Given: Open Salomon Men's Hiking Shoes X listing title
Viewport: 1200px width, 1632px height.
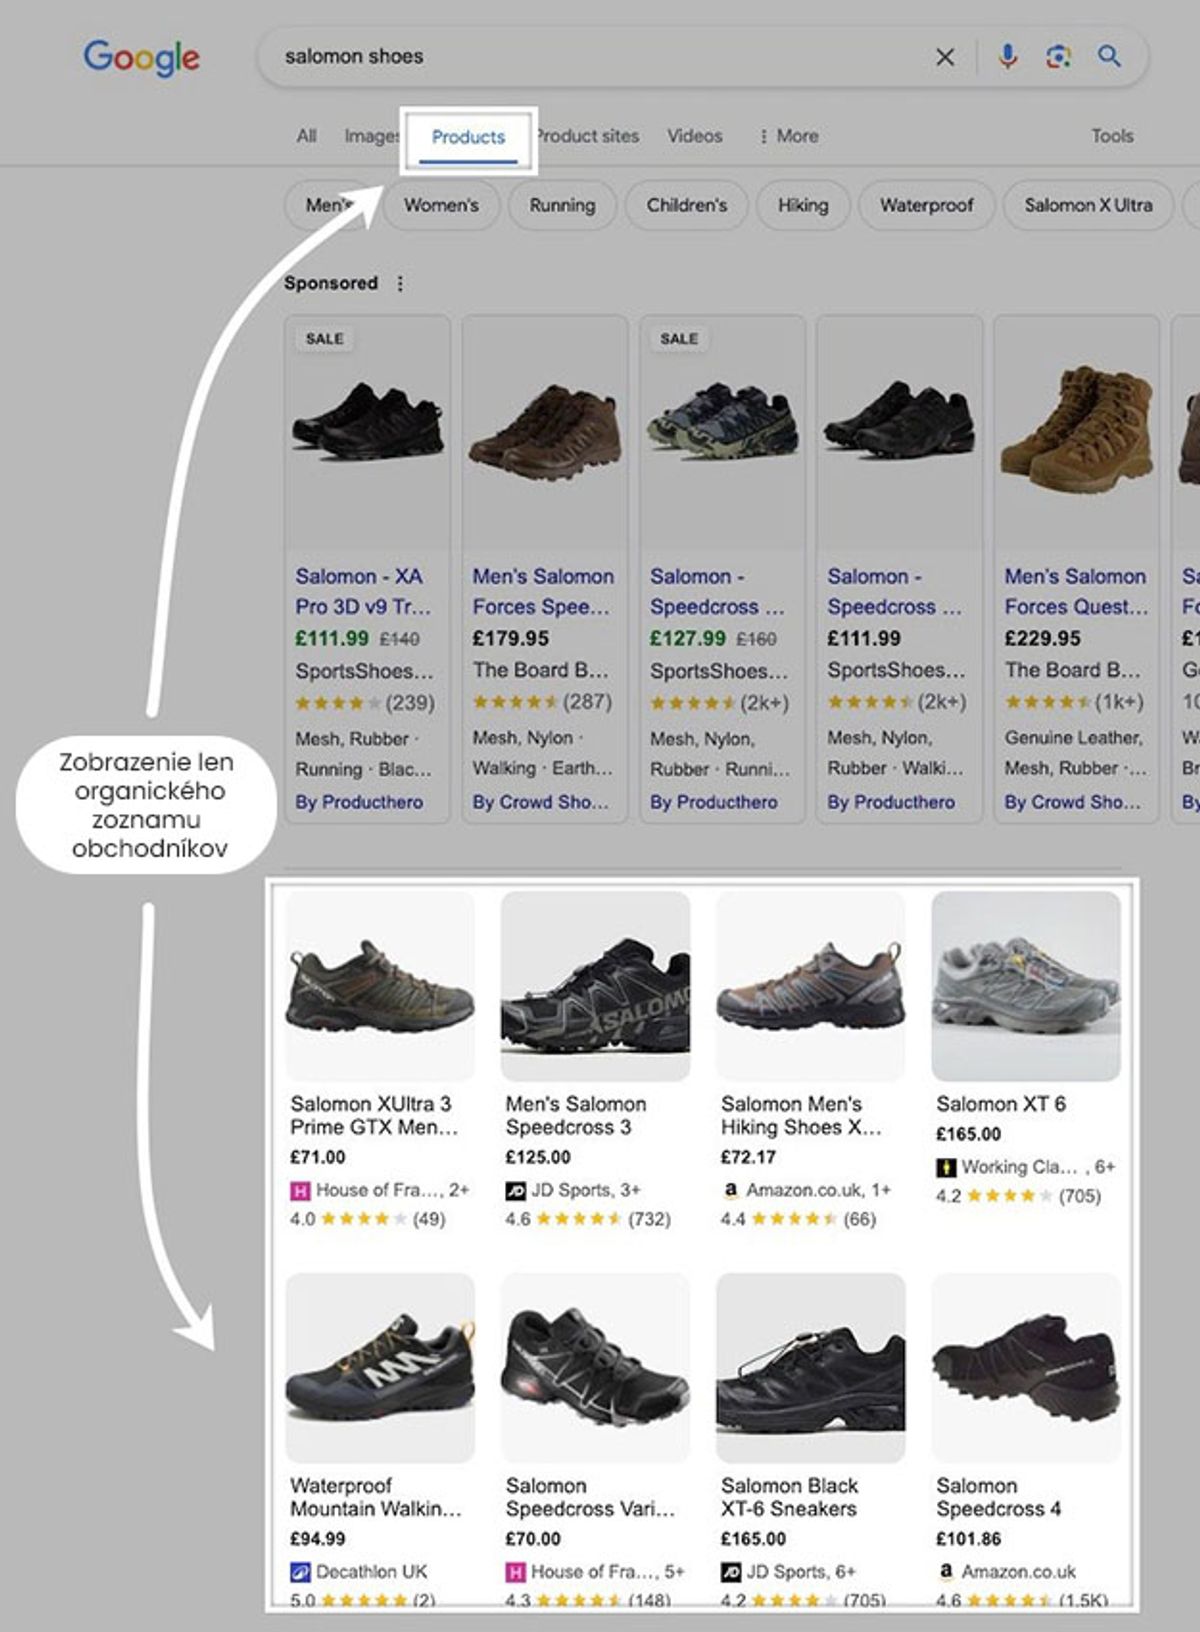Looking at the screenshot, I should [801, 1116].
